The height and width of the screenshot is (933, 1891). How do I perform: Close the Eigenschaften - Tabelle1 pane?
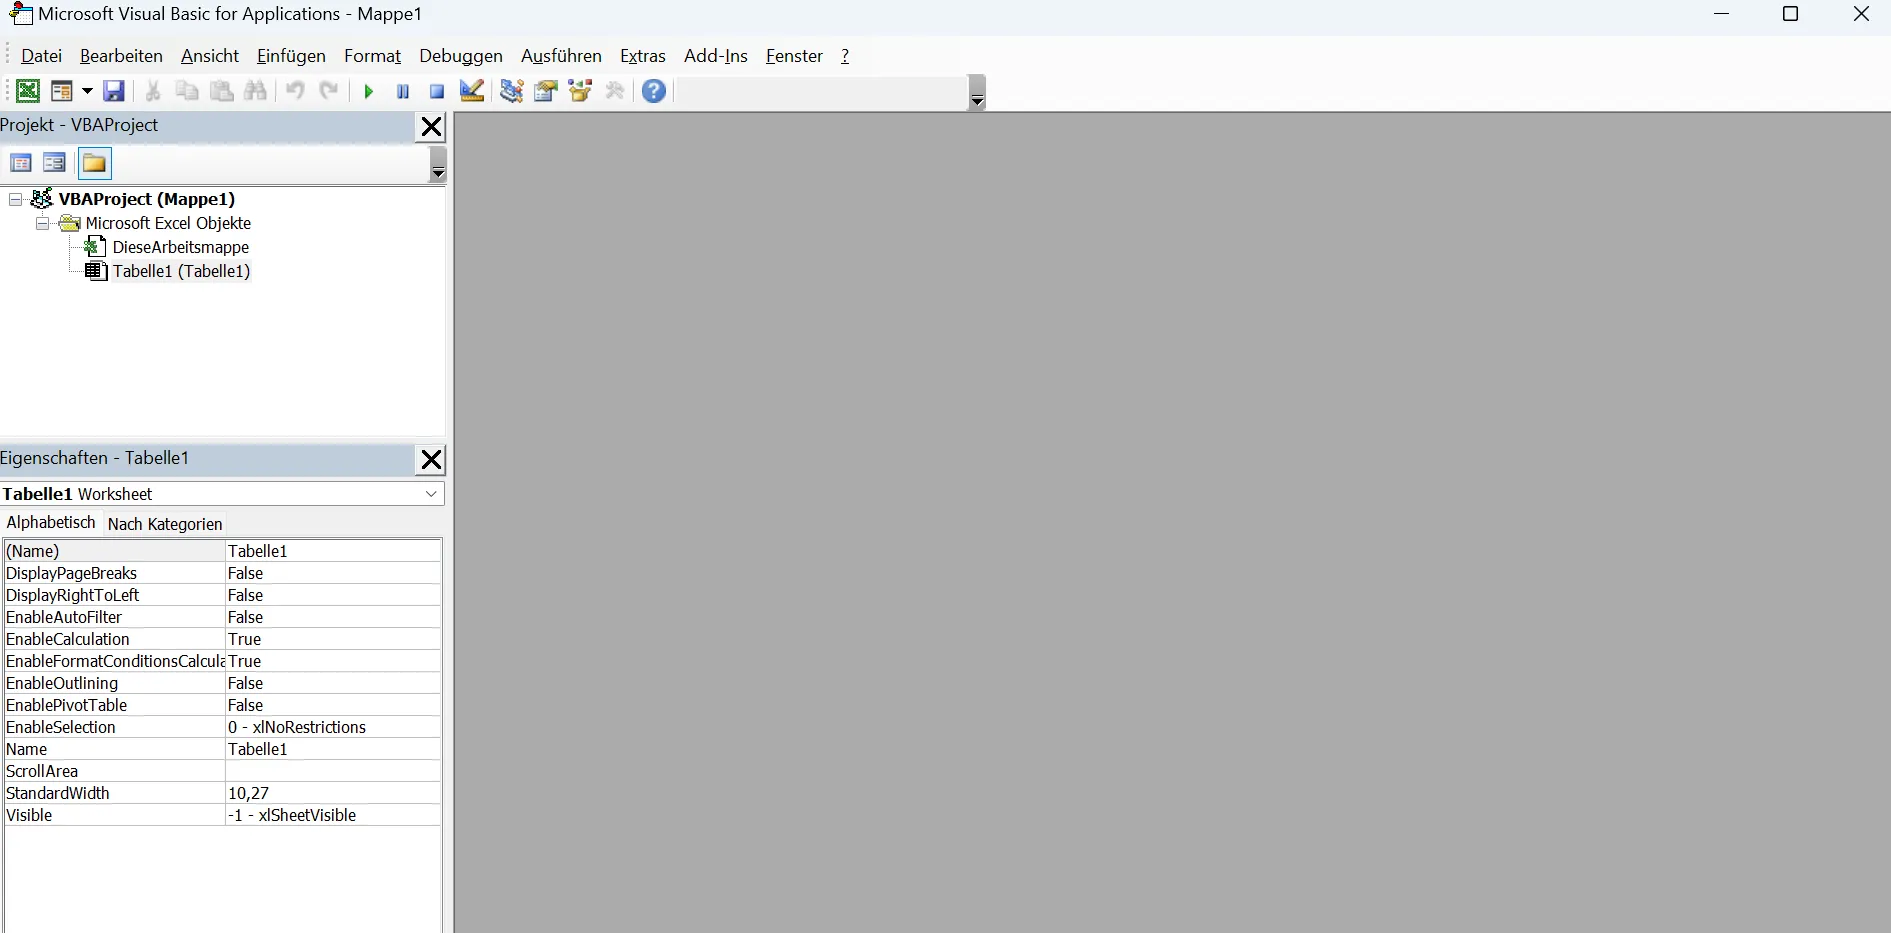point(431,459)
